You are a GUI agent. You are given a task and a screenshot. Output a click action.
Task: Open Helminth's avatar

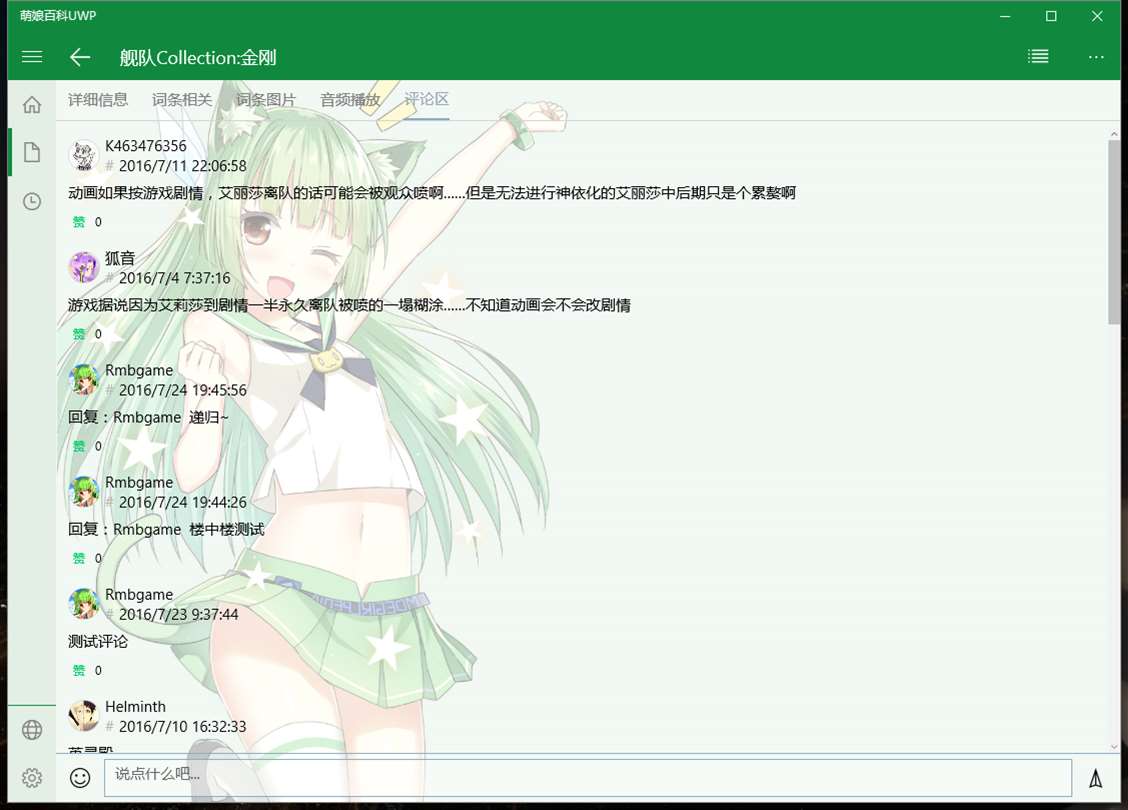83,716
